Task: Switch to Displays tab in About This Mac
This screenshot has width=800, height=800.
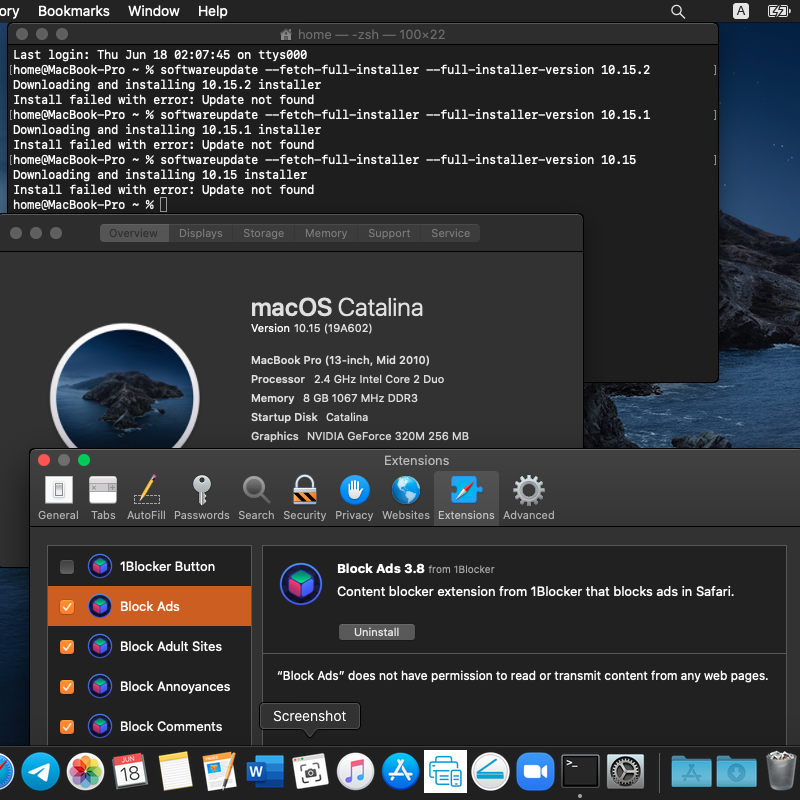Action: tap(201, 233)
